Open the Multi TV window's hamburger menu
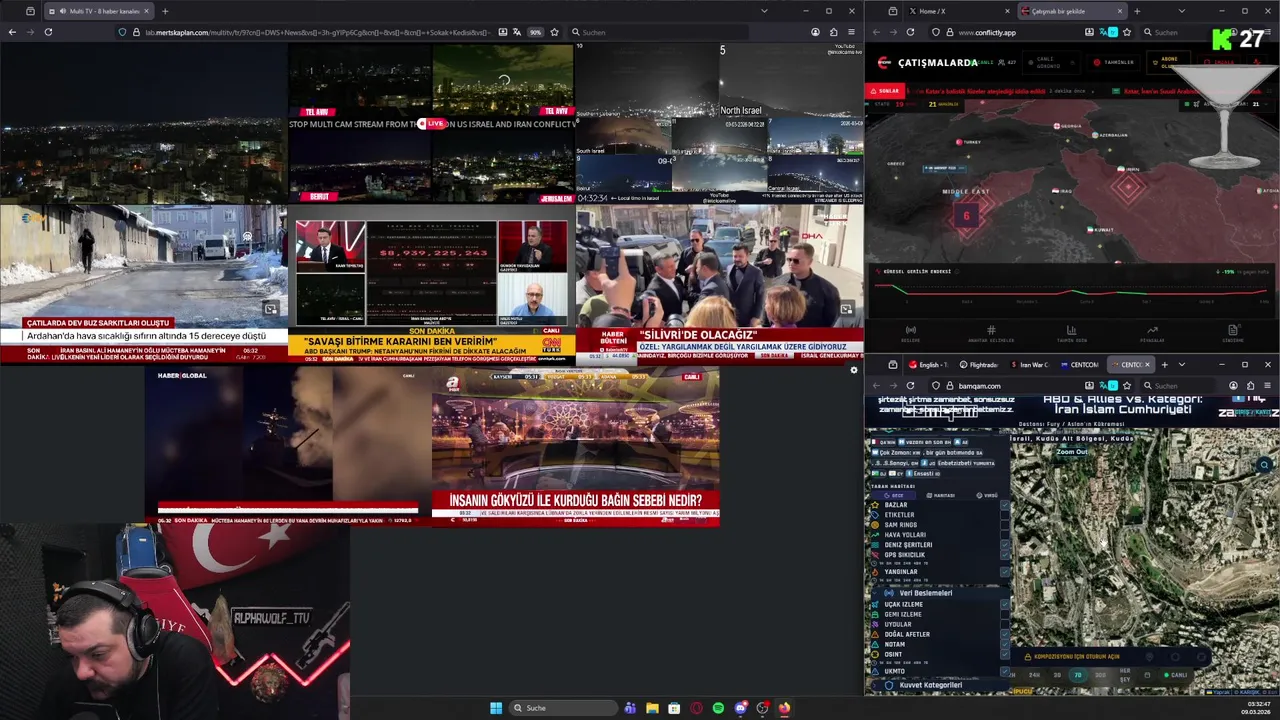 click(853, 32)
